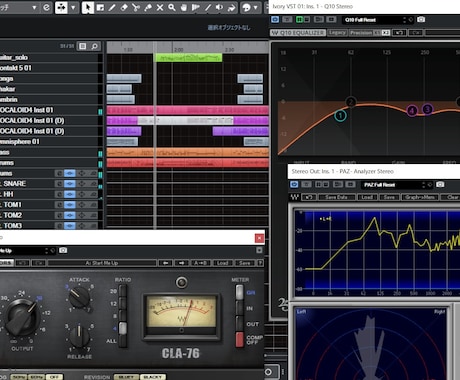This screenshot has width=460, height=380.
Task: Click Save Data in PAZ Analyzer
Action: tap(336, 197)
